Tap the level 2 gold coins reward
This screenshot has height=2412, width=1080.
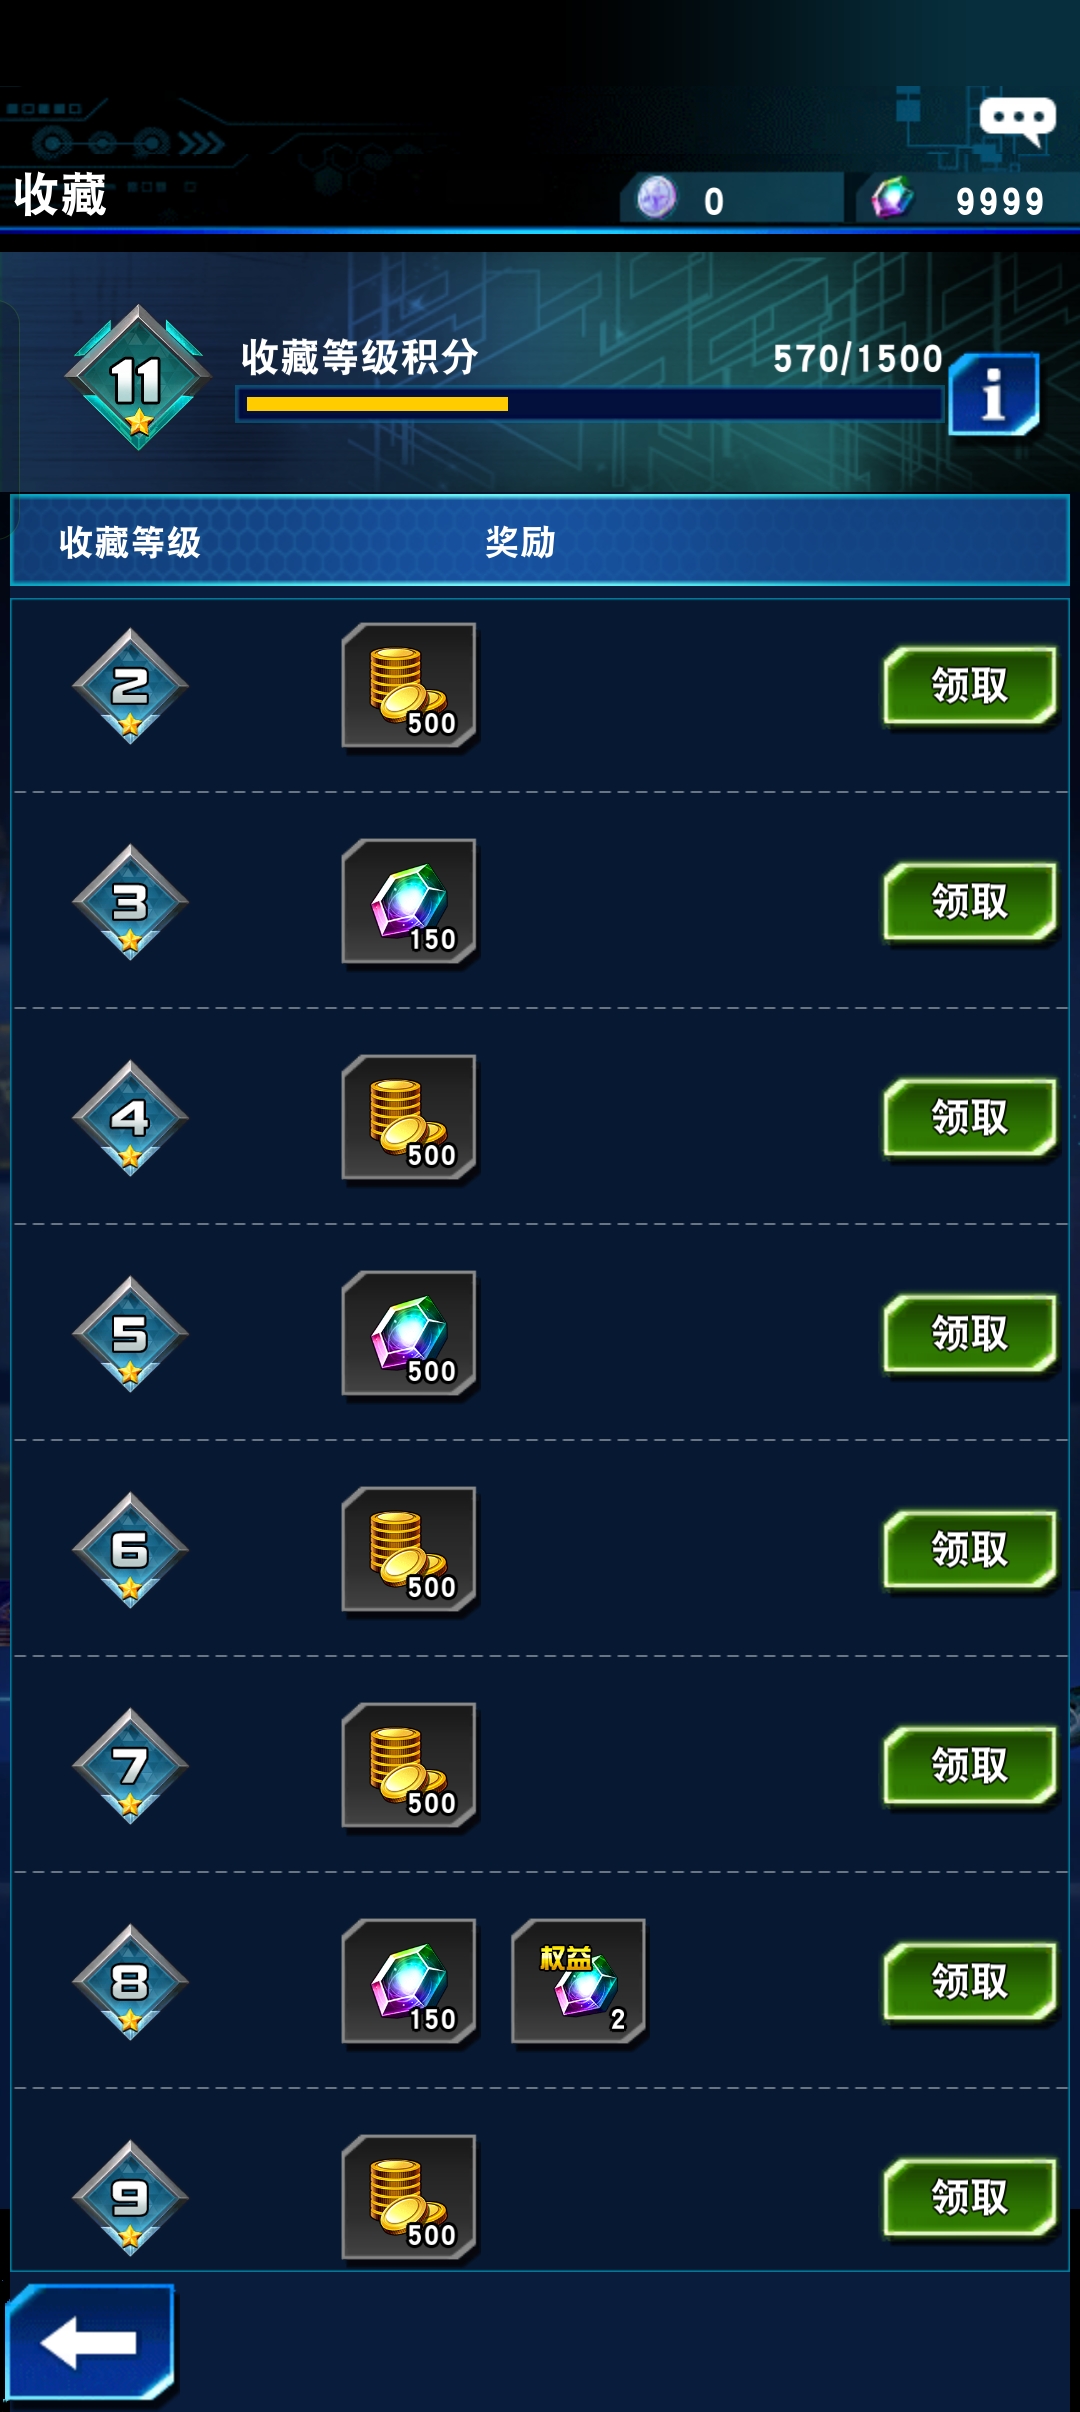pyautogui.click(x=409, y=686)
